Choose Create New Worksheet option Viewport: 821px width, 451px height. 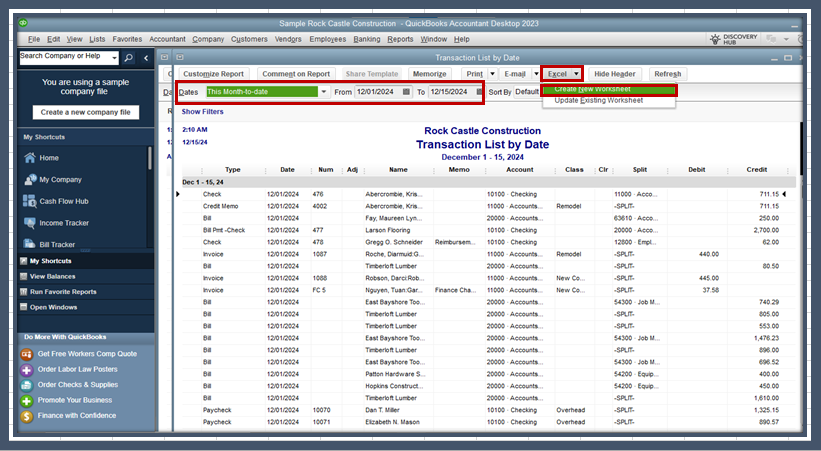tap(608, 90)
